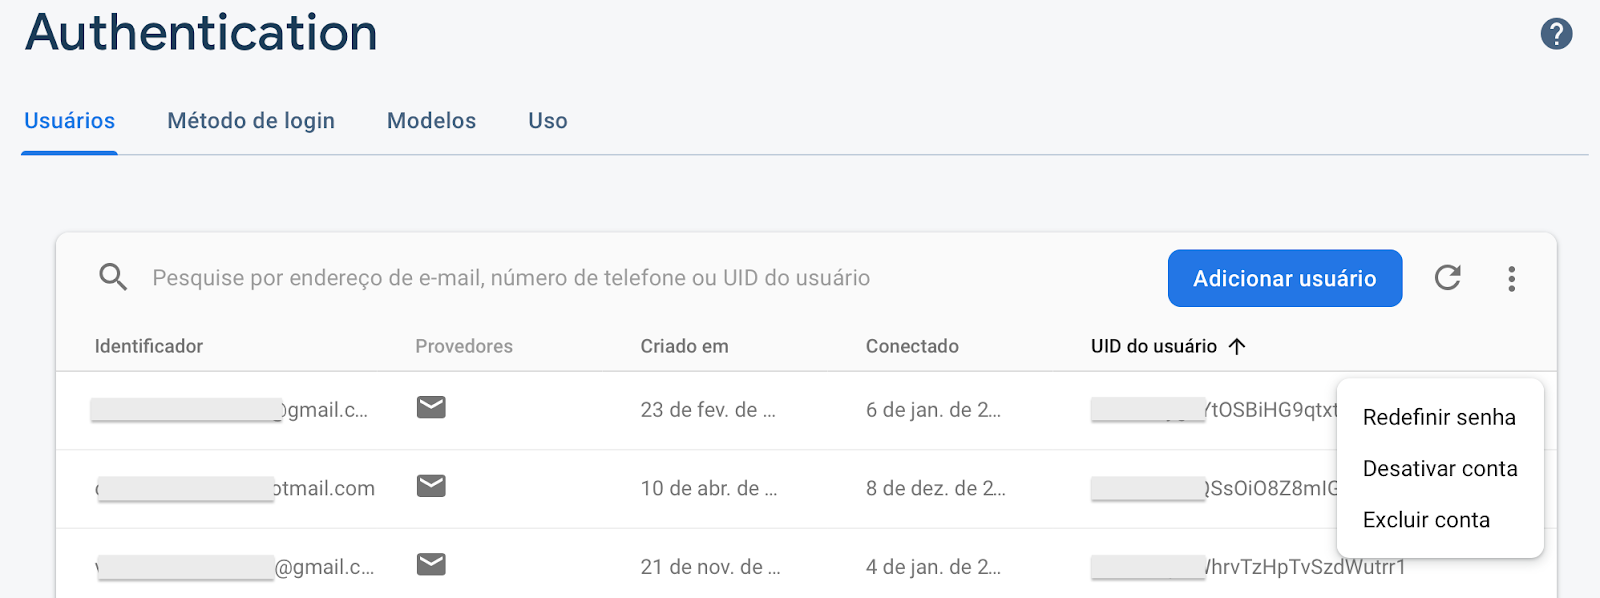Click the email provider icon for hotmail user
The height and width of the screenshot is (598, 1600).
pyautogui.click(x=431, y=486)
